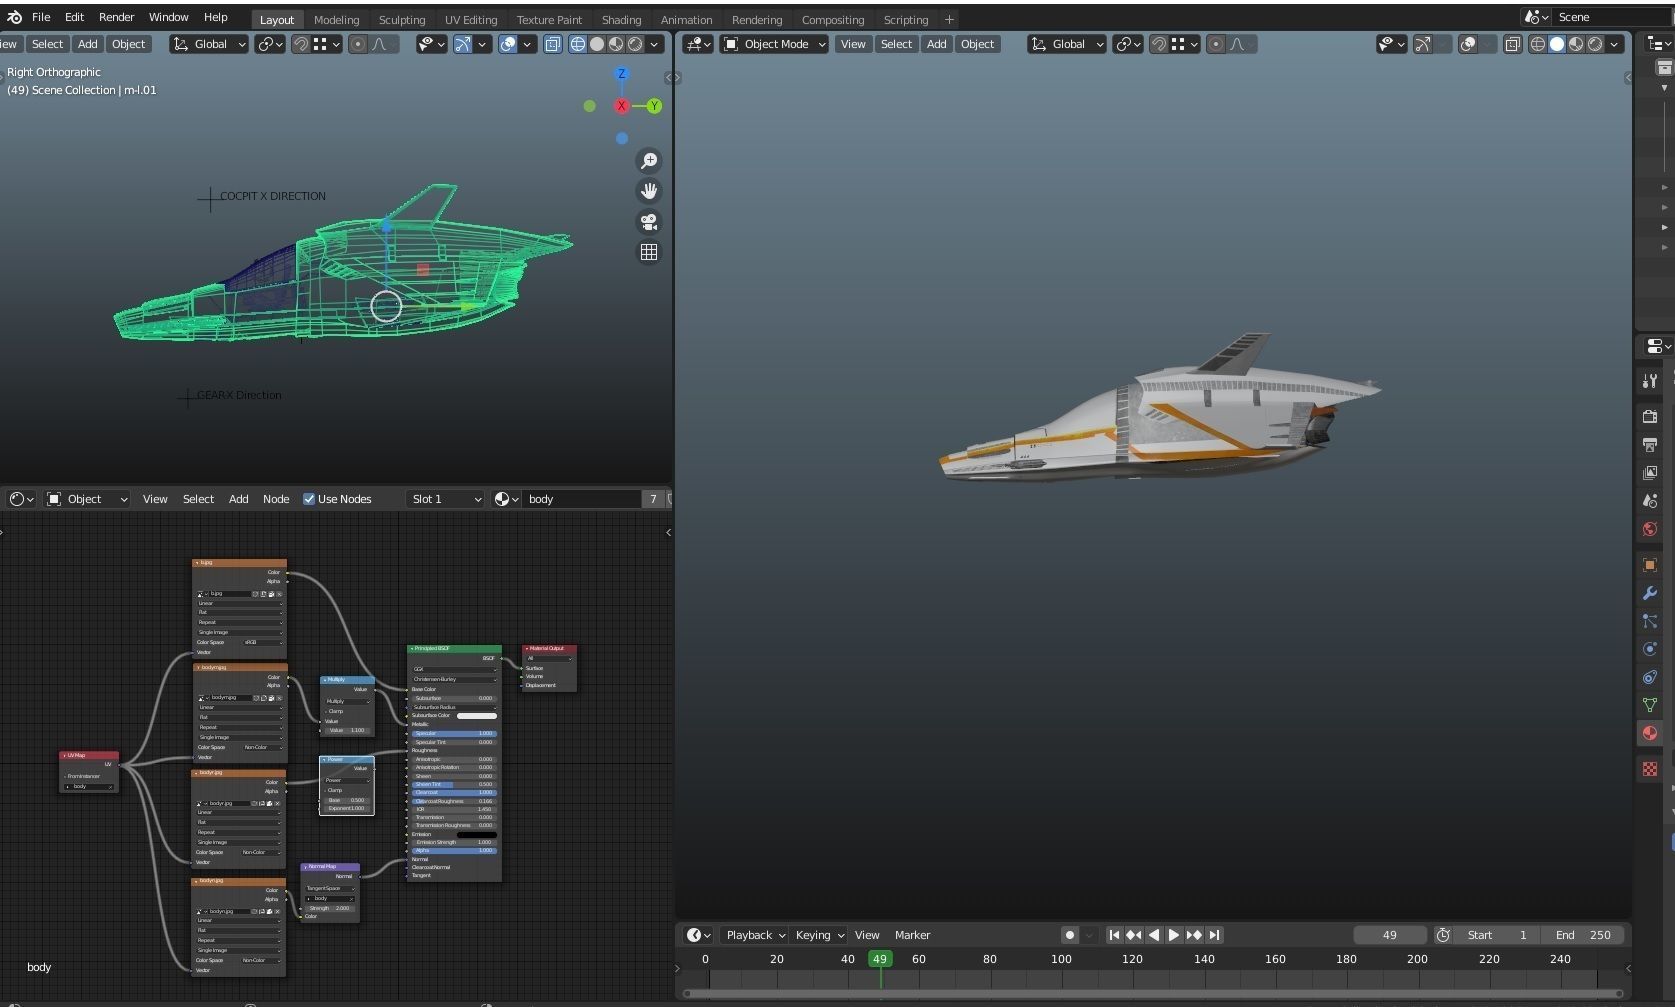The height and width of the screenshot is (1007, 1675).
Task: Open the Modifiers properties tab (blue wrench)
Action: (1650, 593)
